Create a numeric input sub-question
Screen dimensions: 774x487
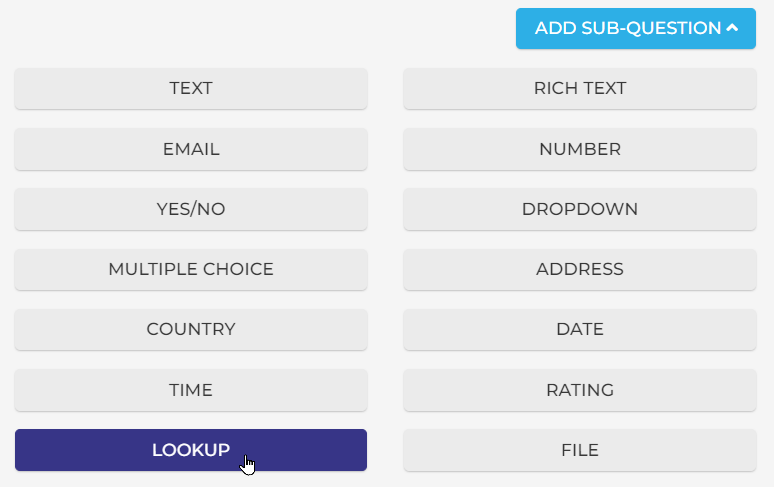580,149
